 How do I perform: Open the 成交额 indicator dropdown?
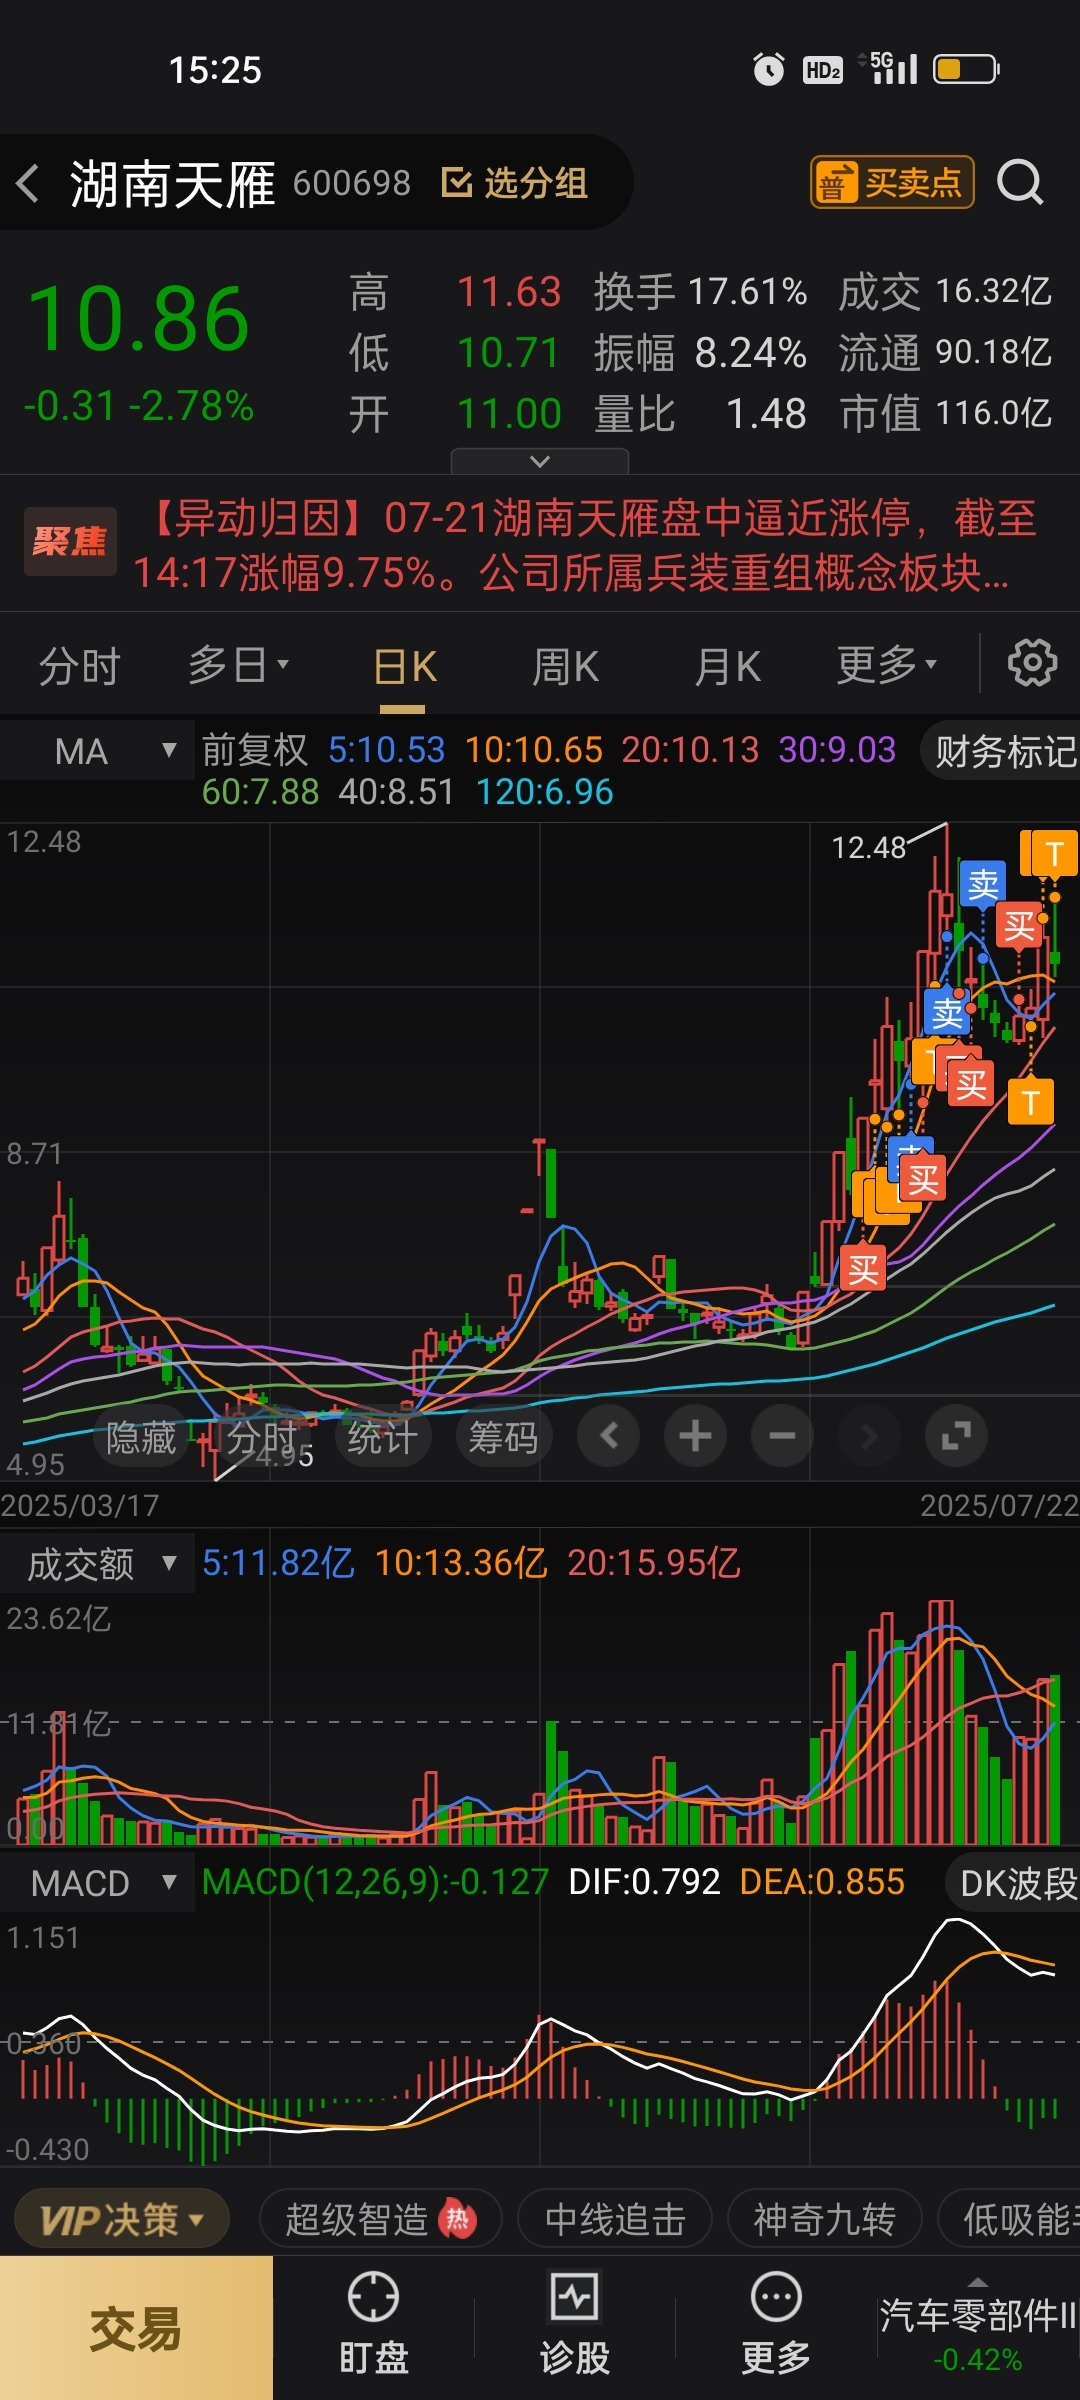(98, 1563)
